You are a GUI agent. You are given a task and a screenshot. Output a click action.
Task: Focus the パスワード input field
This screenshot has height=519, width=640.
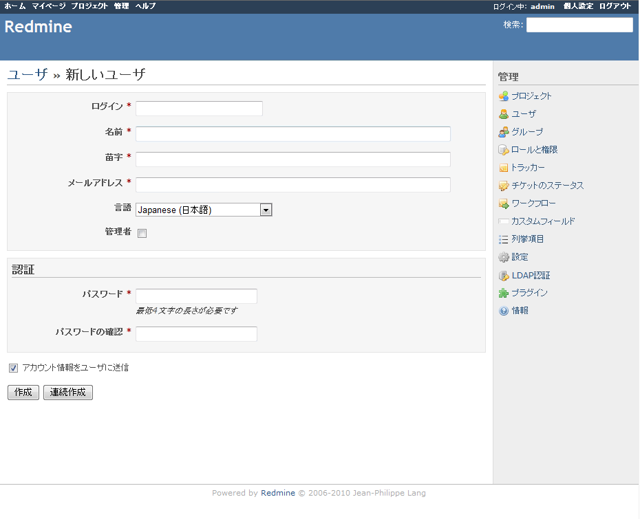coord(196,296)
